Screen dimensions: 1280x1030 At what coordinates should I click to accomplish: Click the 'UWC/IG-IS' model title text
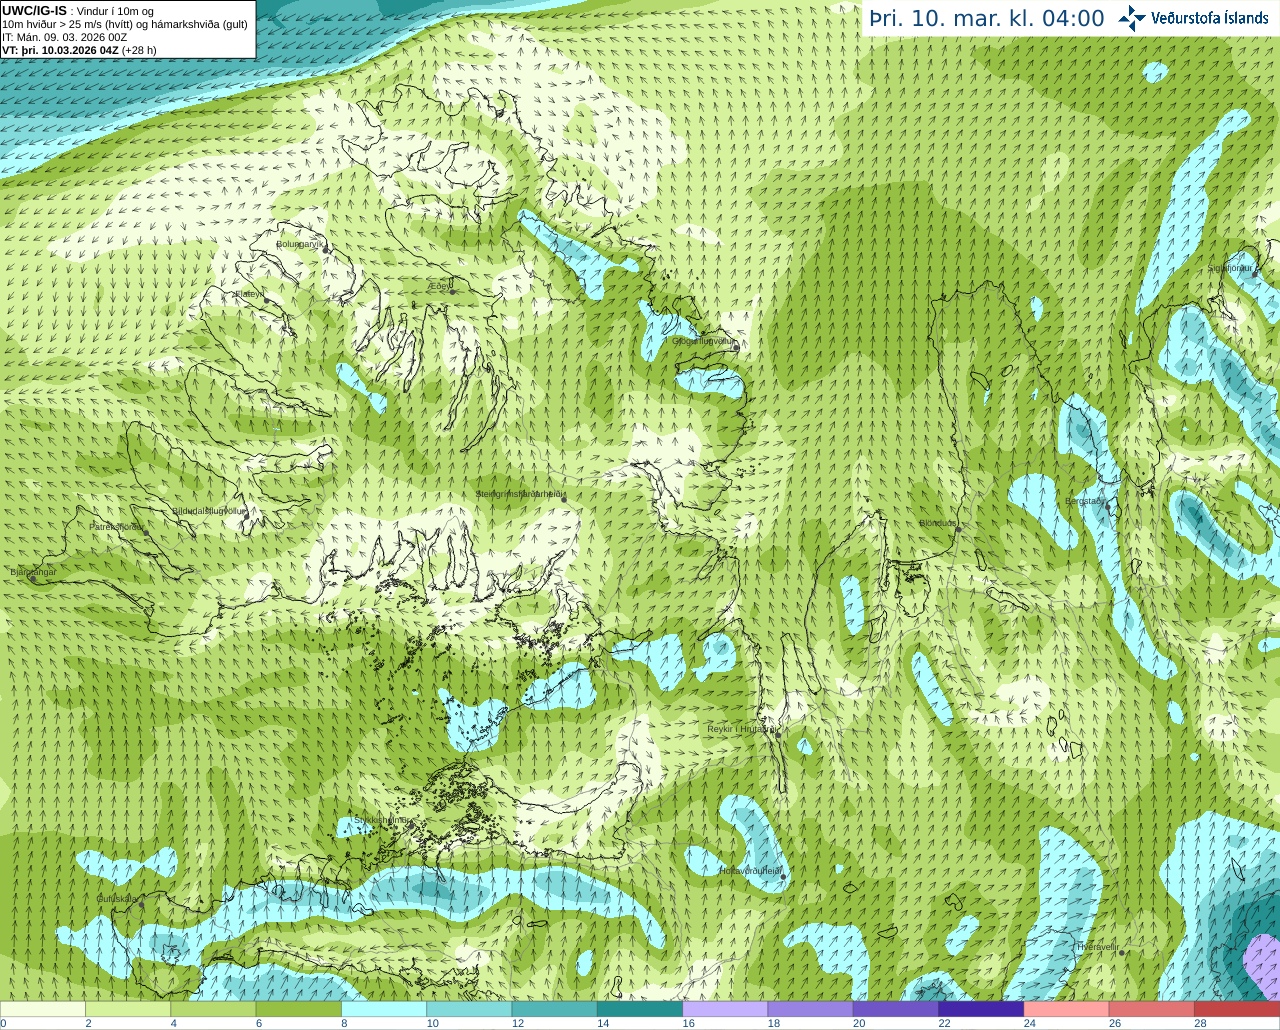pos(35,10)
